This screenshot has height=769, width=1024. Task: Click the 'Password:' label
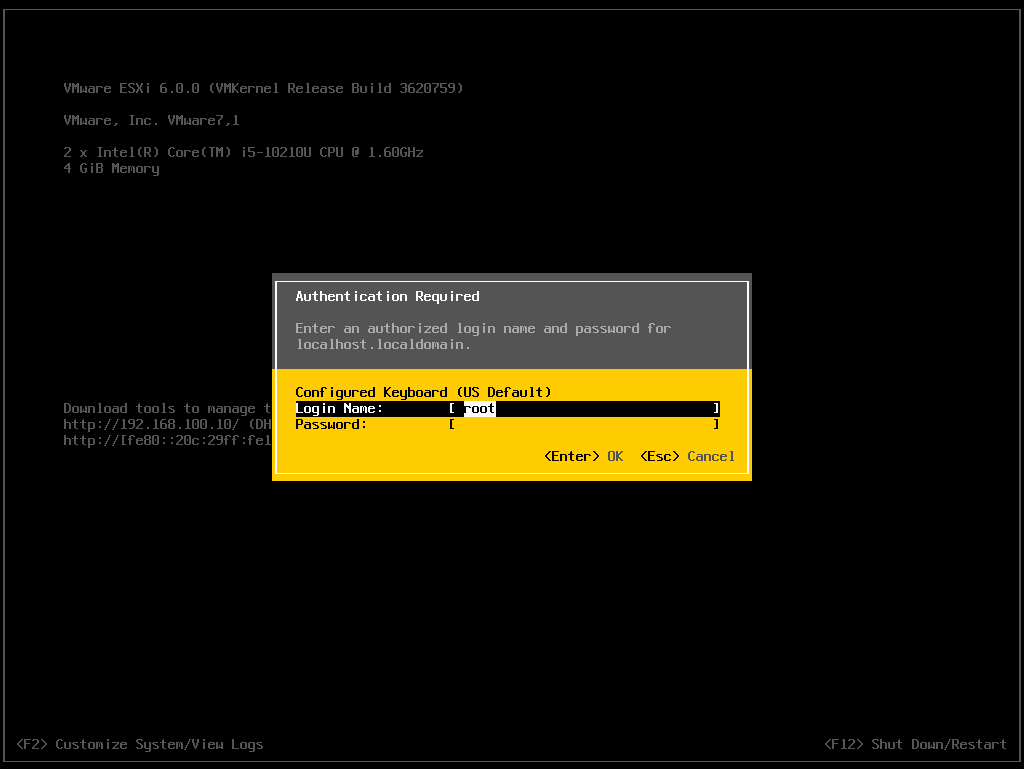click(x=331, y=425)
